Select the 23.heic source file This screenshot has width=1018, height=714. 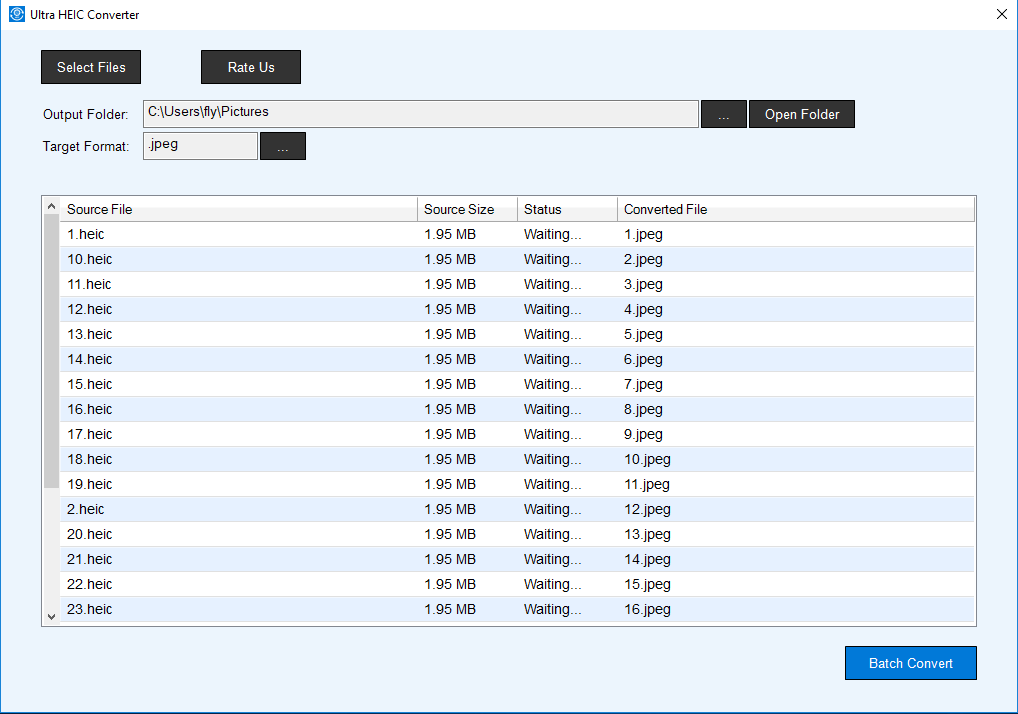pyautogui.click(x=90, y=609)
